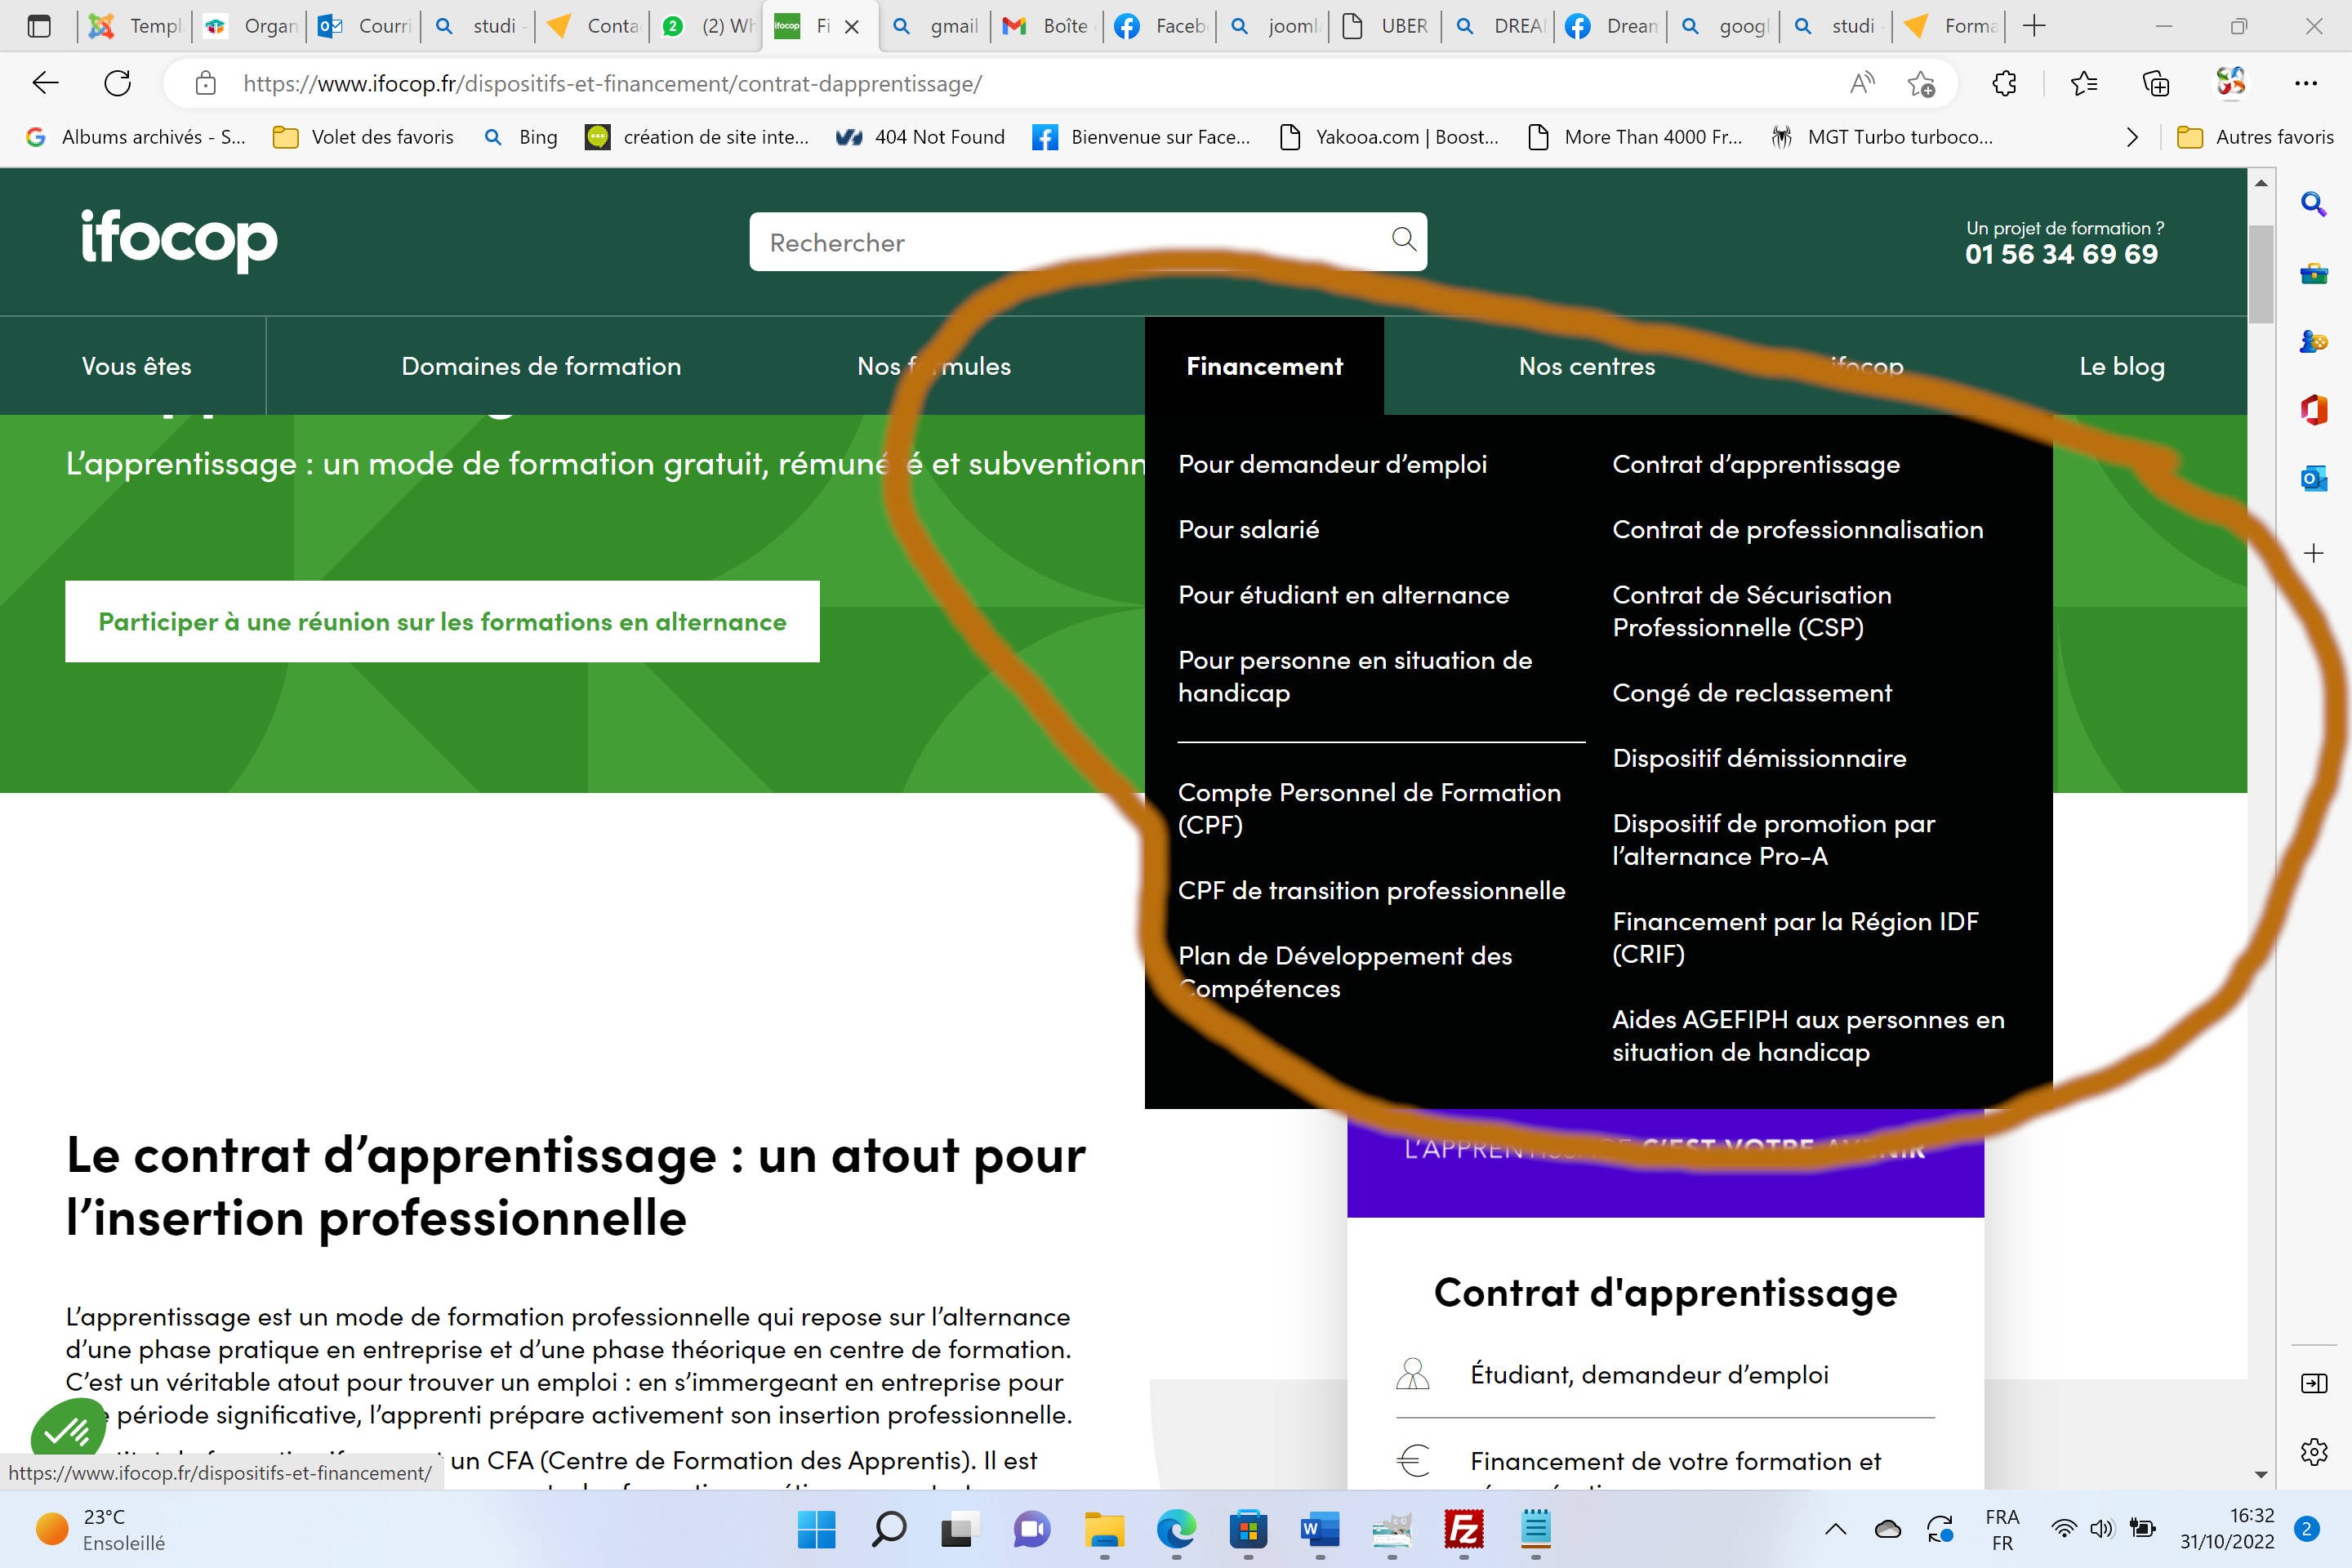Expand the bookmarks bar overflow chevron

pos(2132,137)
